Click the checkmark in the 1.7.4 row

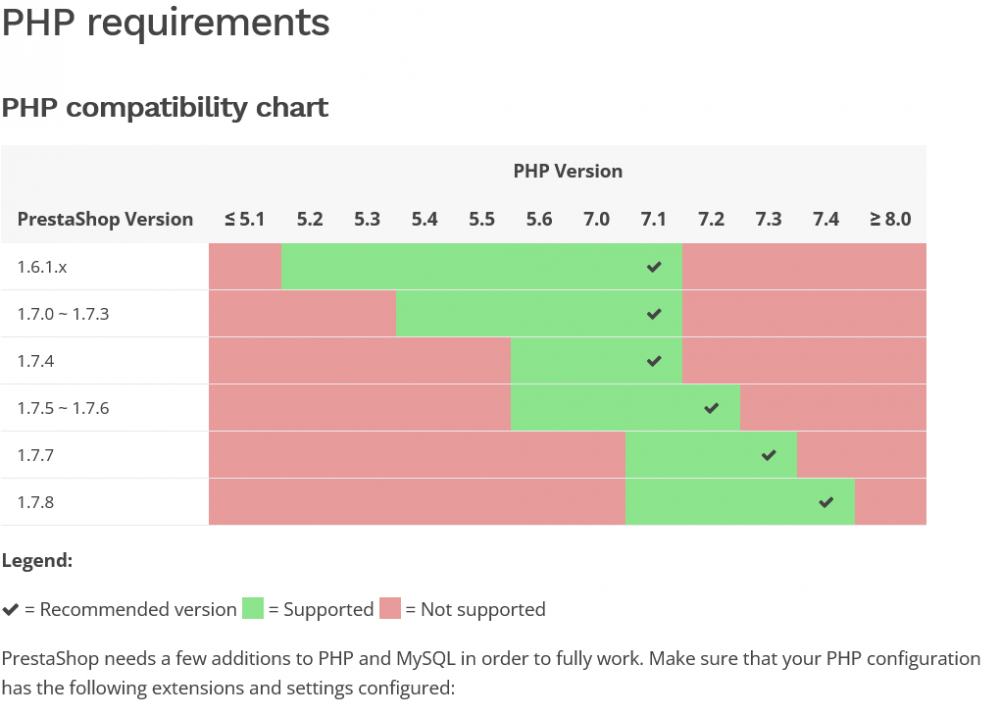tap(654, 361)
